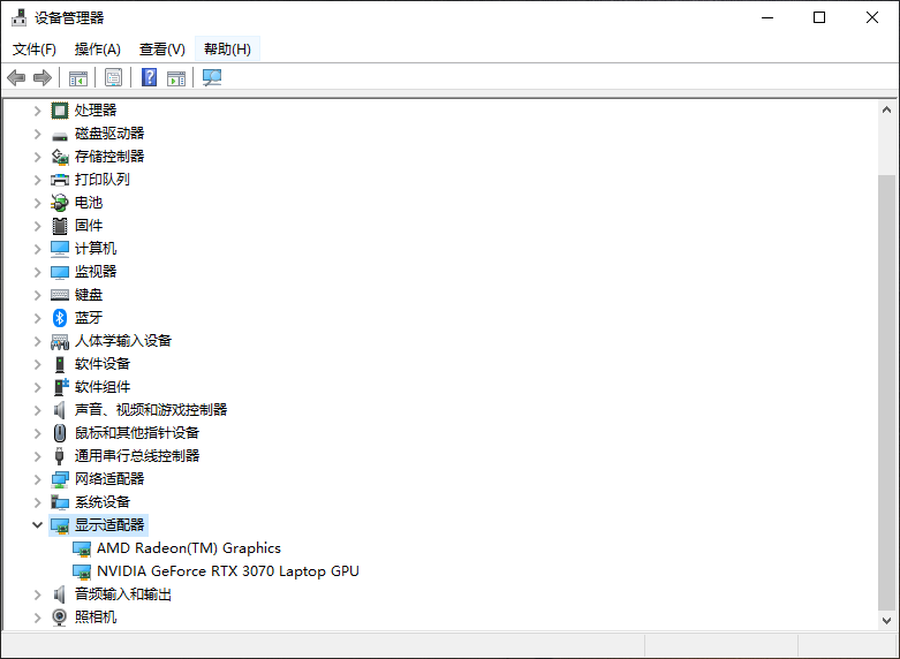Click the 键盘 keyboard icon

coord(60,294)
